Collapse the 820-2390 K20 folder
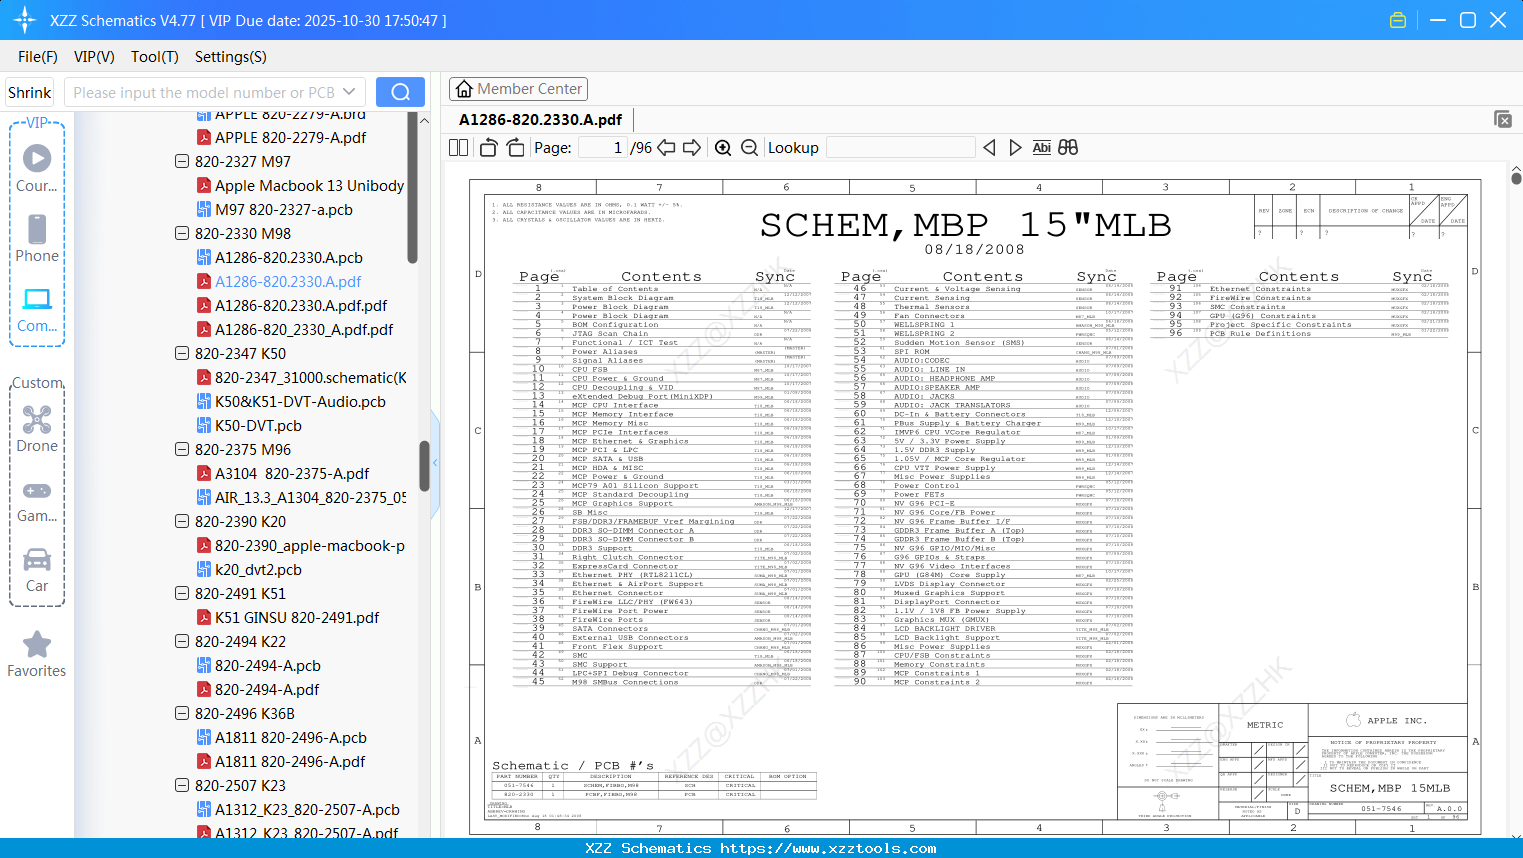The width and height of the screenshot is (1523, 858). pyautogui.click(x=182, y=521)
